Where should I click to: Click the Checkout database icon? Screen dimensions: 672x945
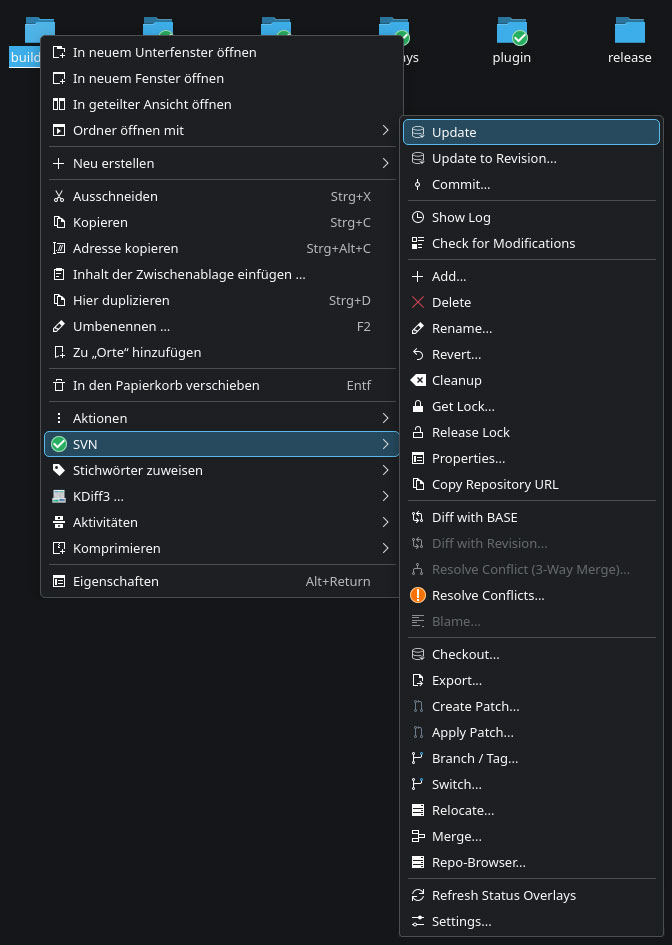418,654
